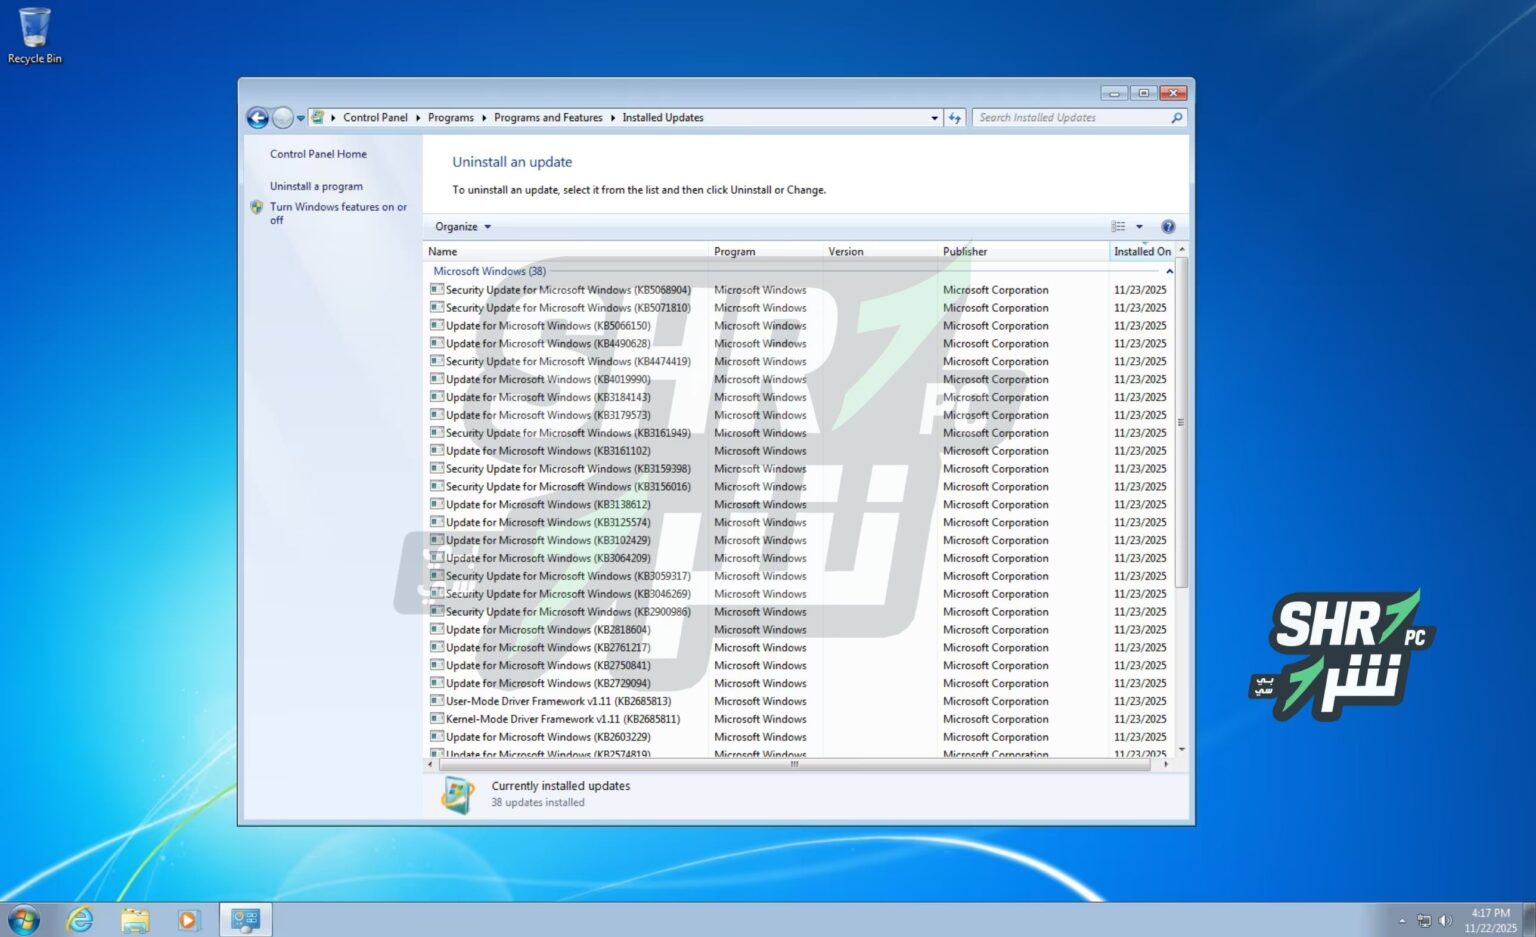The image size is (1536, 937).
Task: Click the shield icon beside Turn Windows features
Action: click(256, 207)
